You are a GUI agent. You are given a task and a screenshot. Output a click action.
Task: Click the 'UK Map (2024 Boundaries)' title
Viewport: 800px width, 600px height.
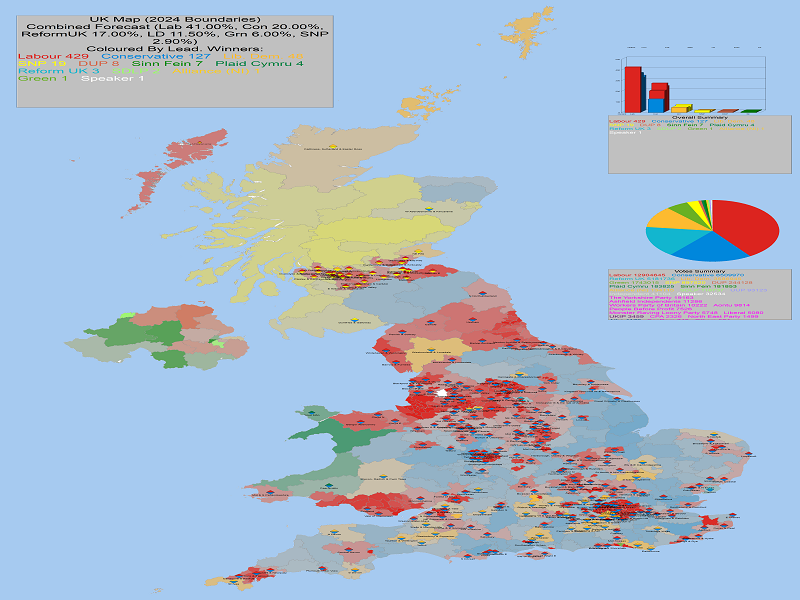coord(175,19)
